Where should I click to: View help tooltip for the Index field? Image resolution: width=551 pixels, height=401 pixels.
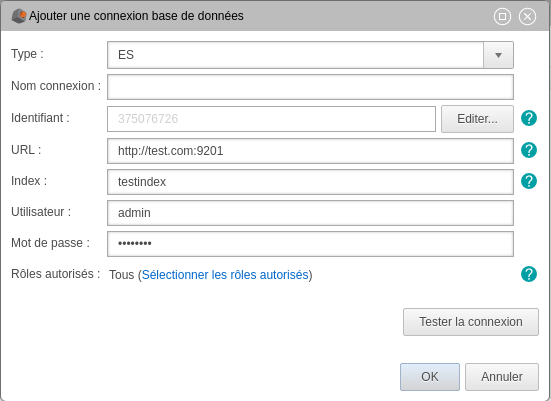pos(529,181)
